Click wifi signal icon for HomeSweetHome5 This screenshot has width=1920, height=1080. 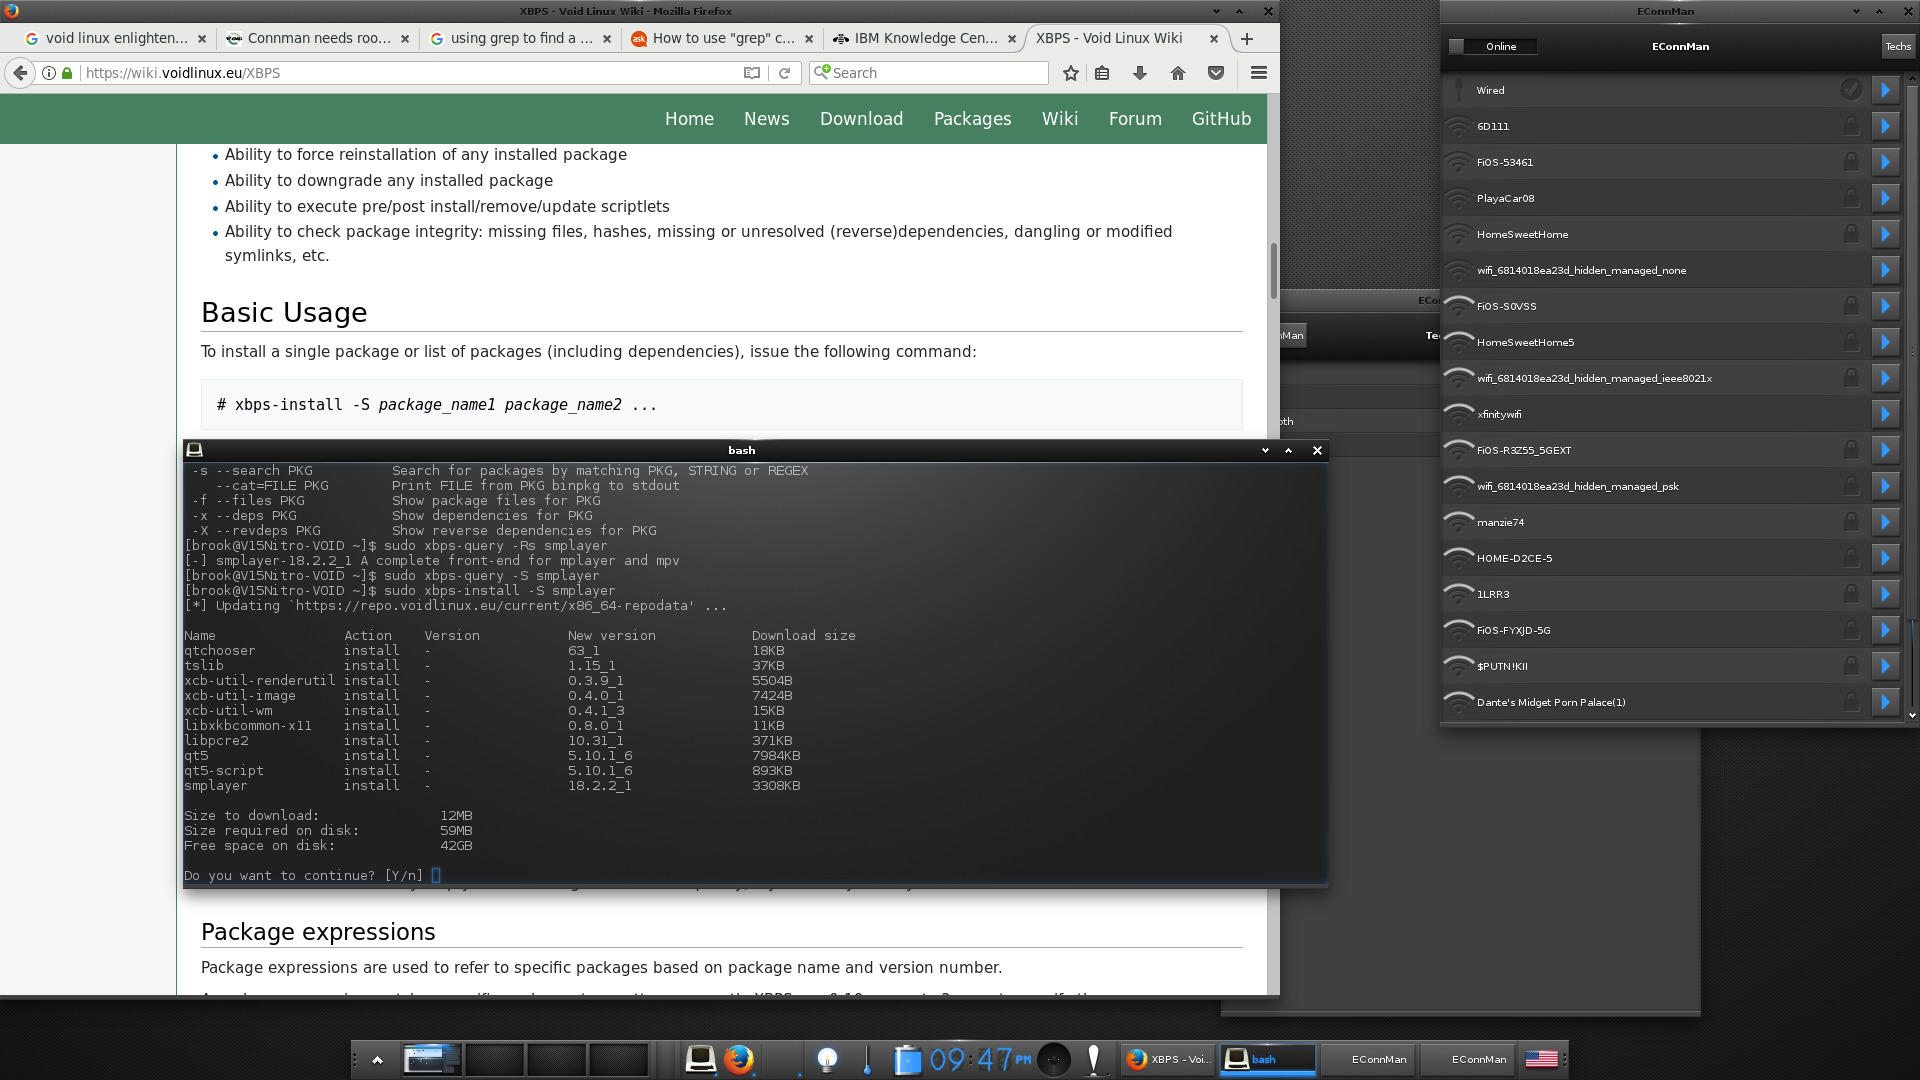pyautogui.click(x=1459, y=342)
